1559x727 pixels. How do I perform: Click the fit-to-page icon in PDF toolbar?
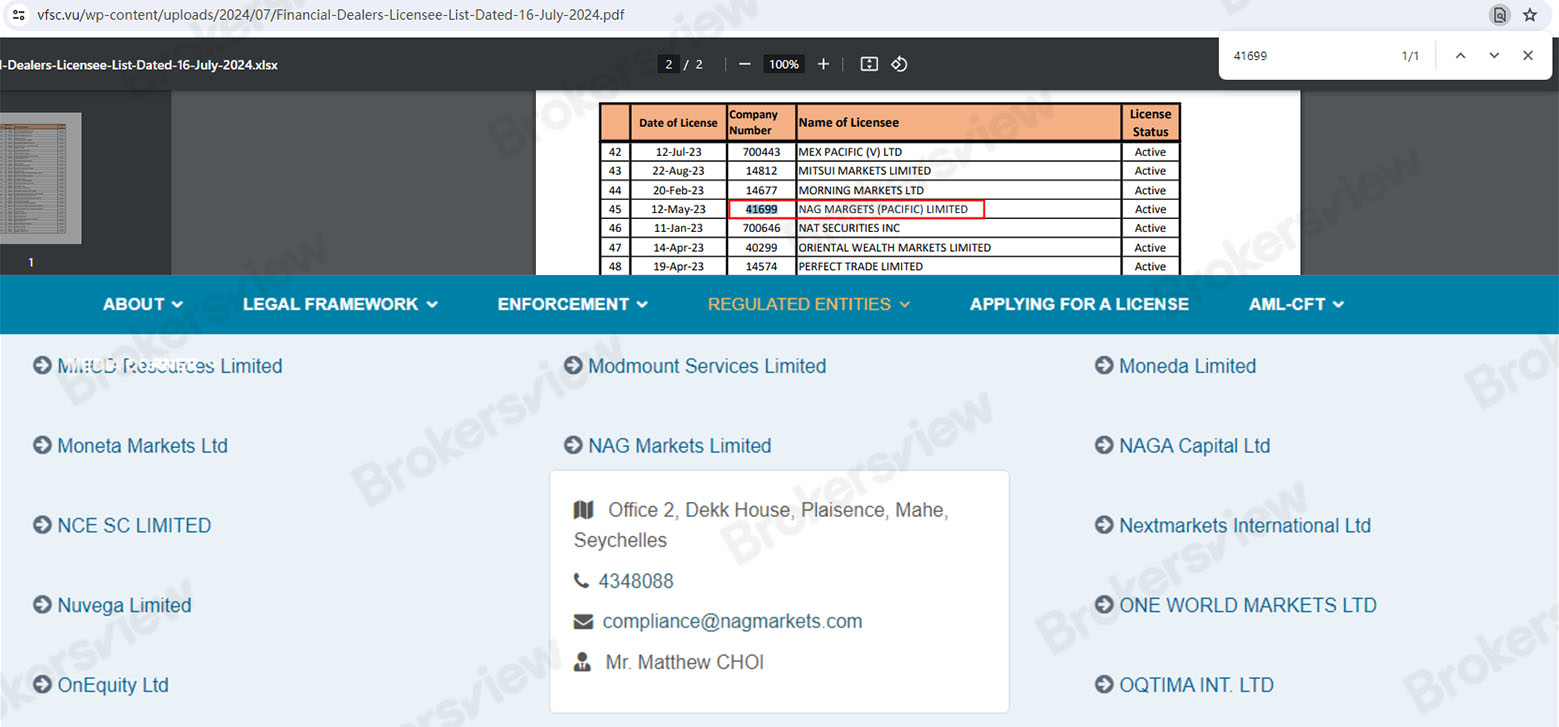click(868, 64)
